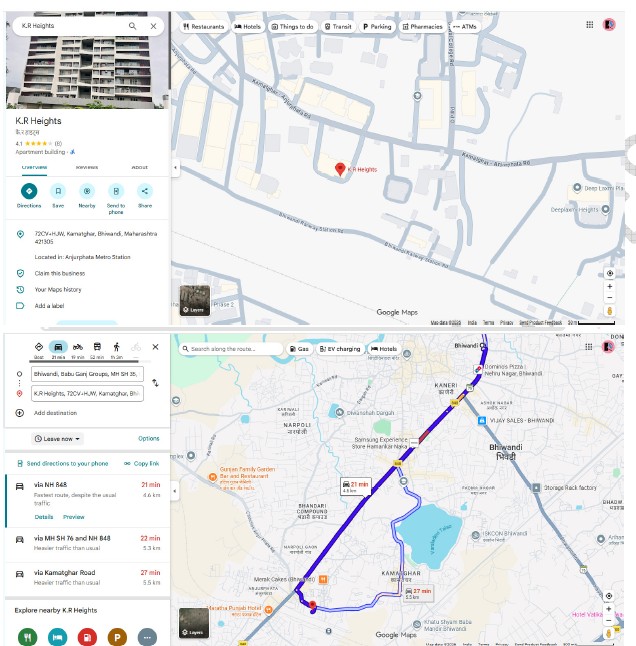The height and width of the screenshot is (646, 636).
Task: Expand the Leave now dropdown
Action: coord(57,439)
